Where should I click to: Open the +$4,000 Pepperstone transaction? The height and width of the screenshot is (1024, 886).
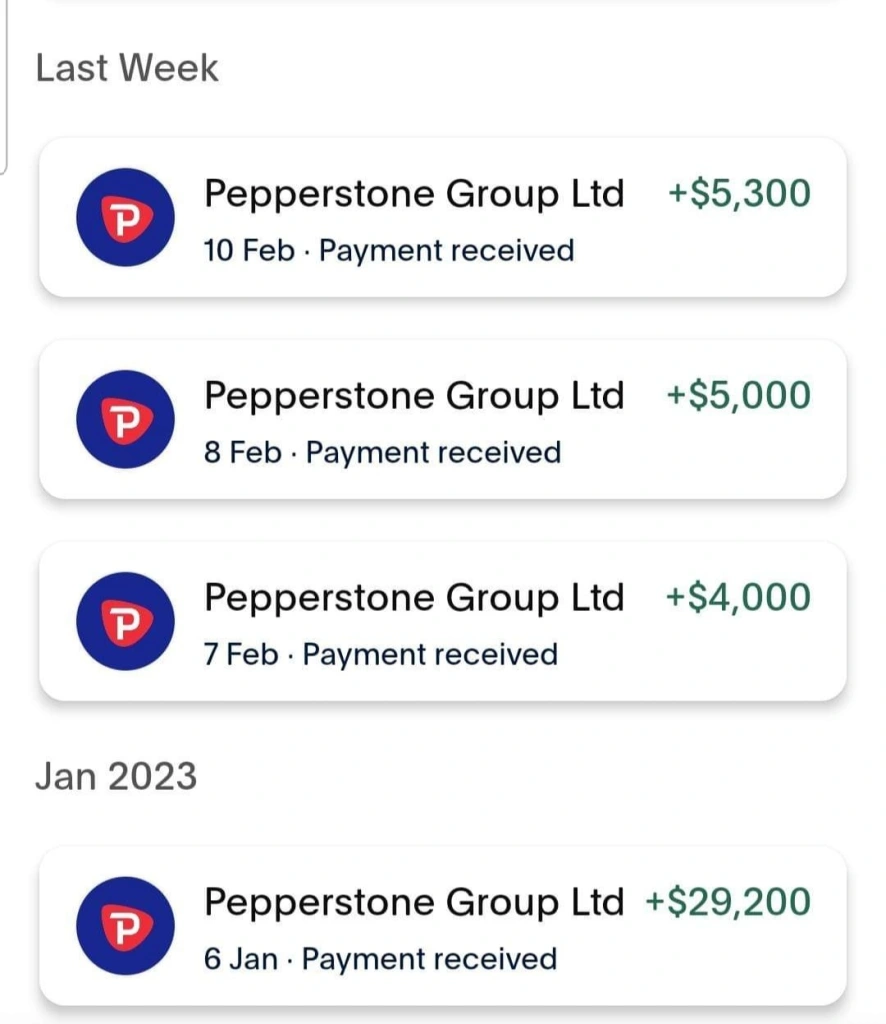(443, 621)
